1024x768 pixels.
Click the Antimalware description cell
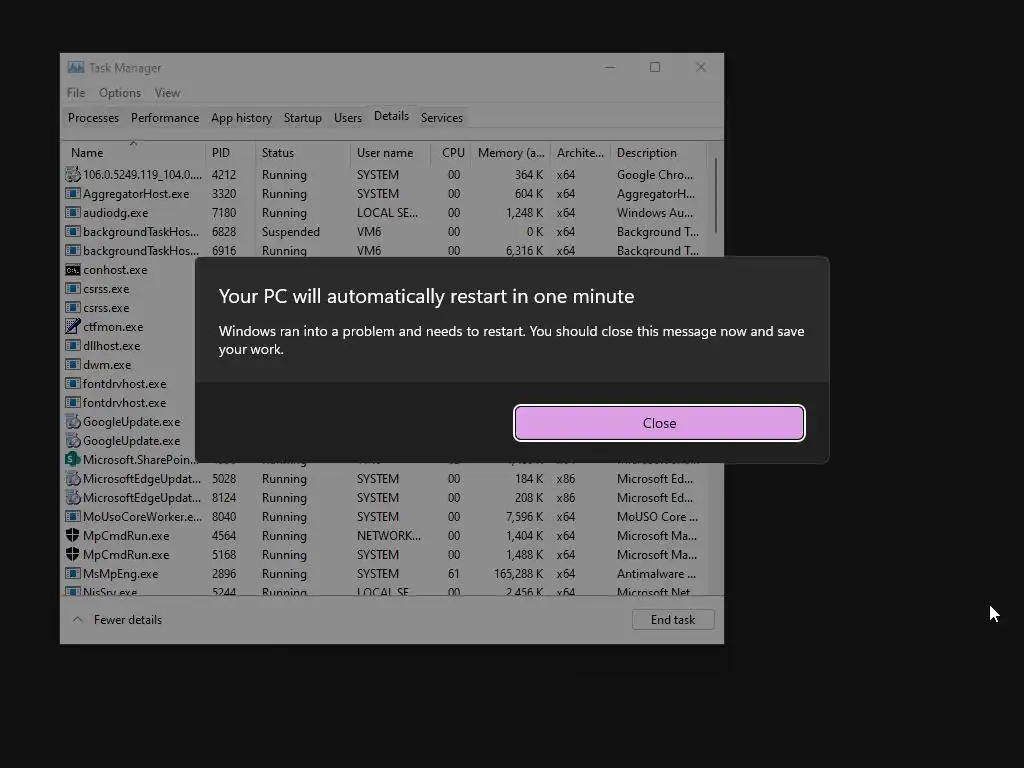pos(656,573)
